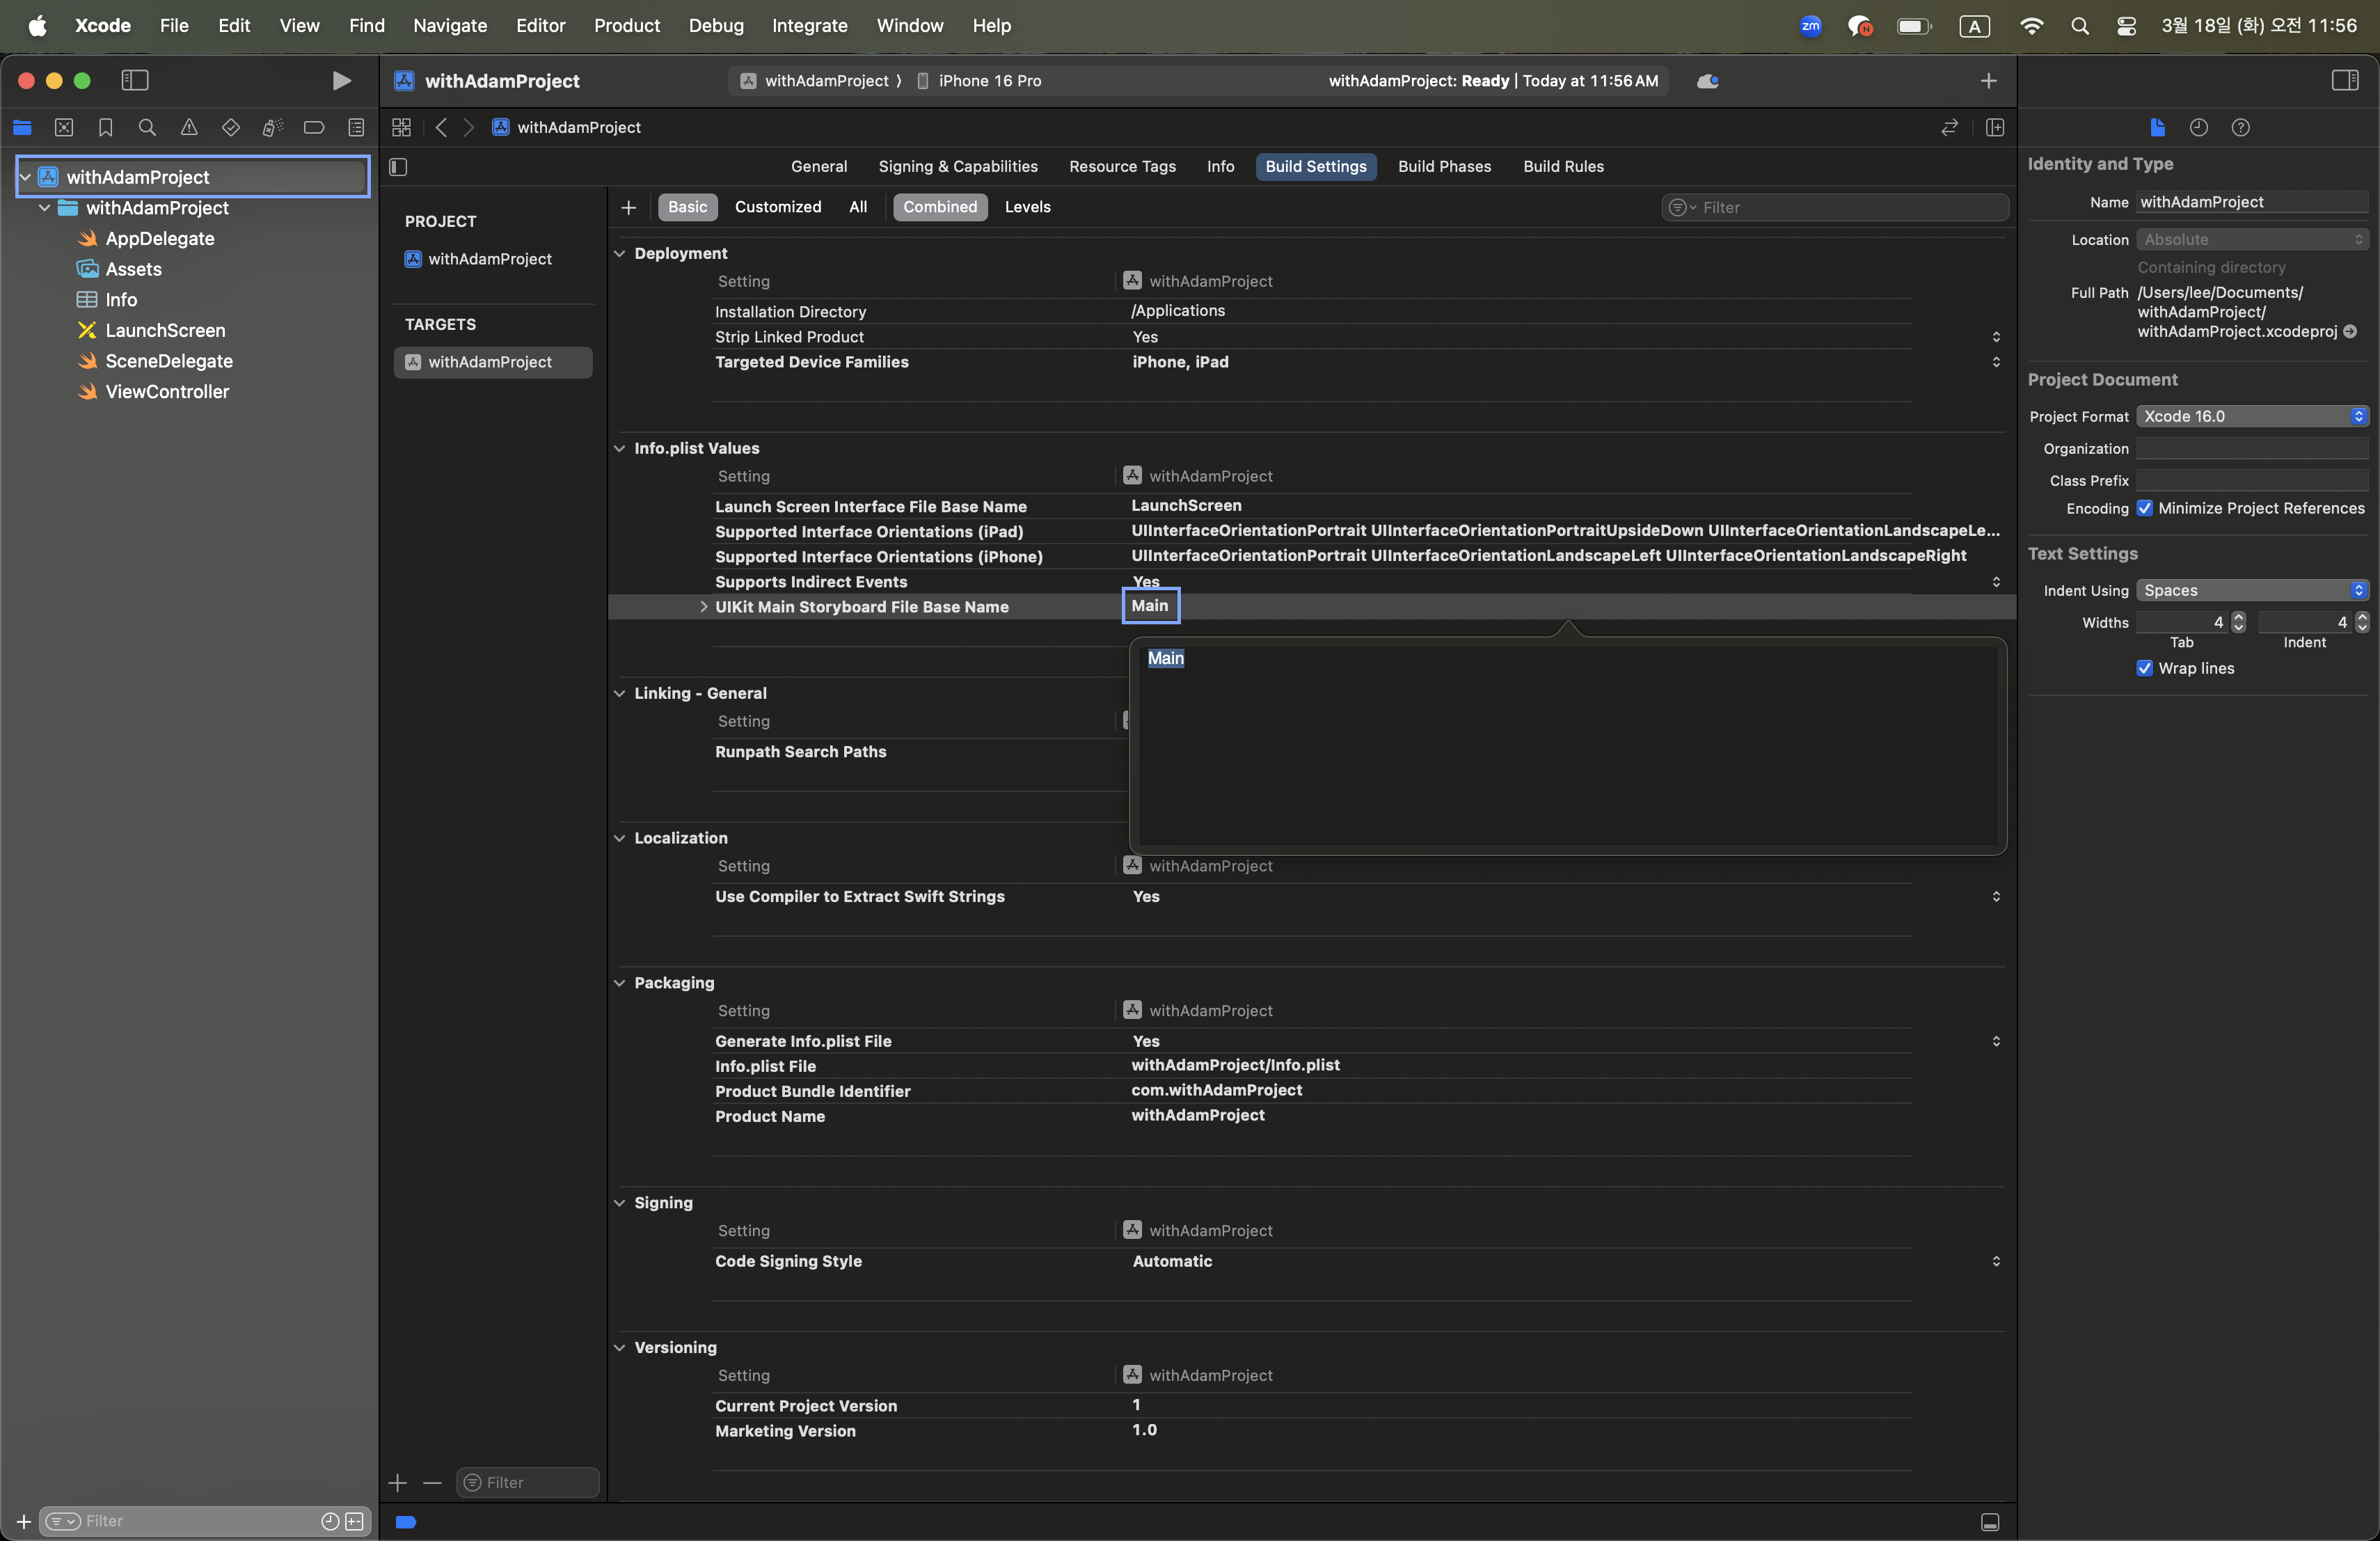Open the Info tab
Image resolution: width=2380 pixels, height=1541 pixels.
(1220, 166)
